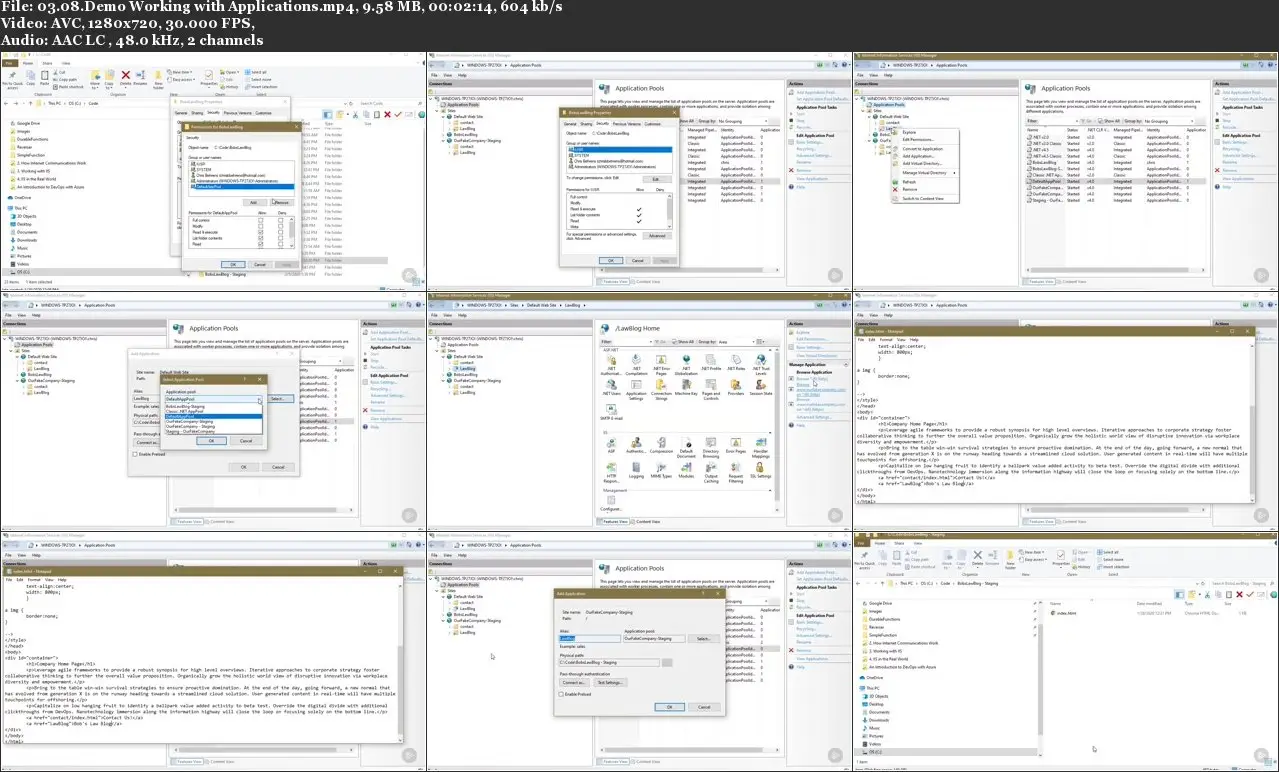The image size is (1279, 772).
Task: Open Request Filtering feature icon
Action: click(x=736, y=474)
